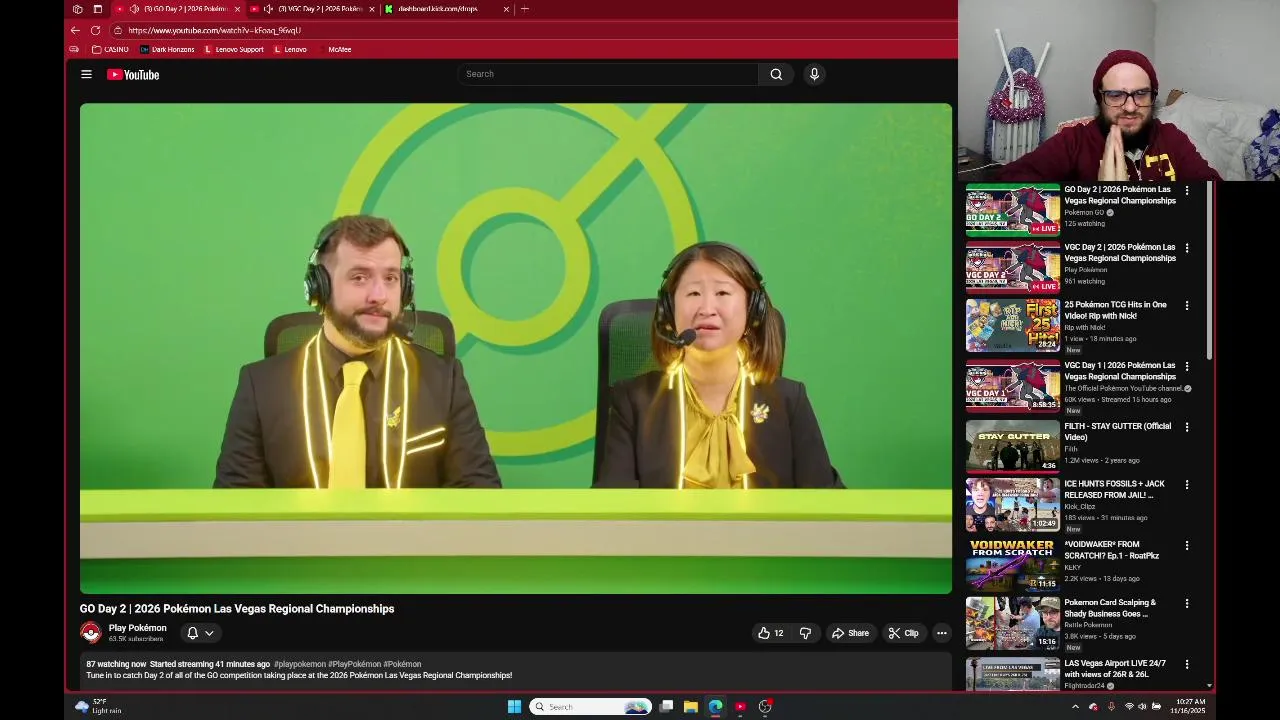Screen dimensions: 1280x720
Task: Open a new browser tab
Action: click(525, 9)
